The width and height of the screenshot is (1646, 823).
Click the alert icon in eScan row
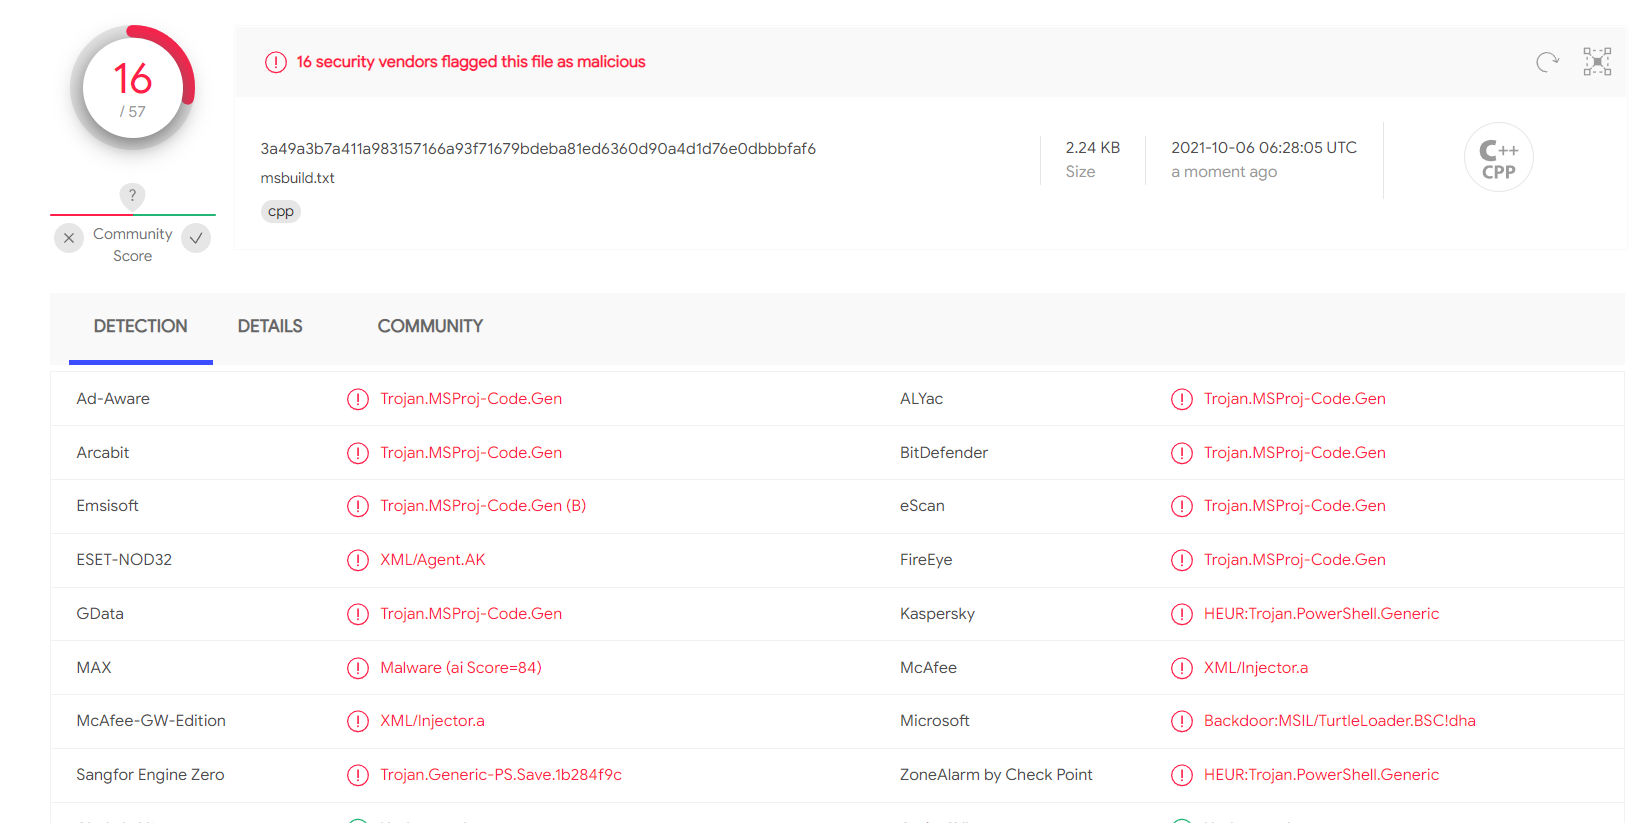[x=1182, y=506]
